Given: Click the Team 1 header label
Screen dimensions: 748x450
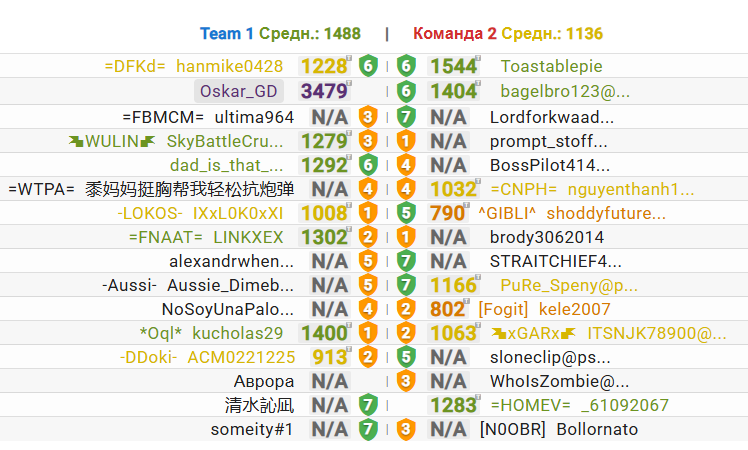Looking at the screenshot, I should pyautogui.click(x=227, y=33).
